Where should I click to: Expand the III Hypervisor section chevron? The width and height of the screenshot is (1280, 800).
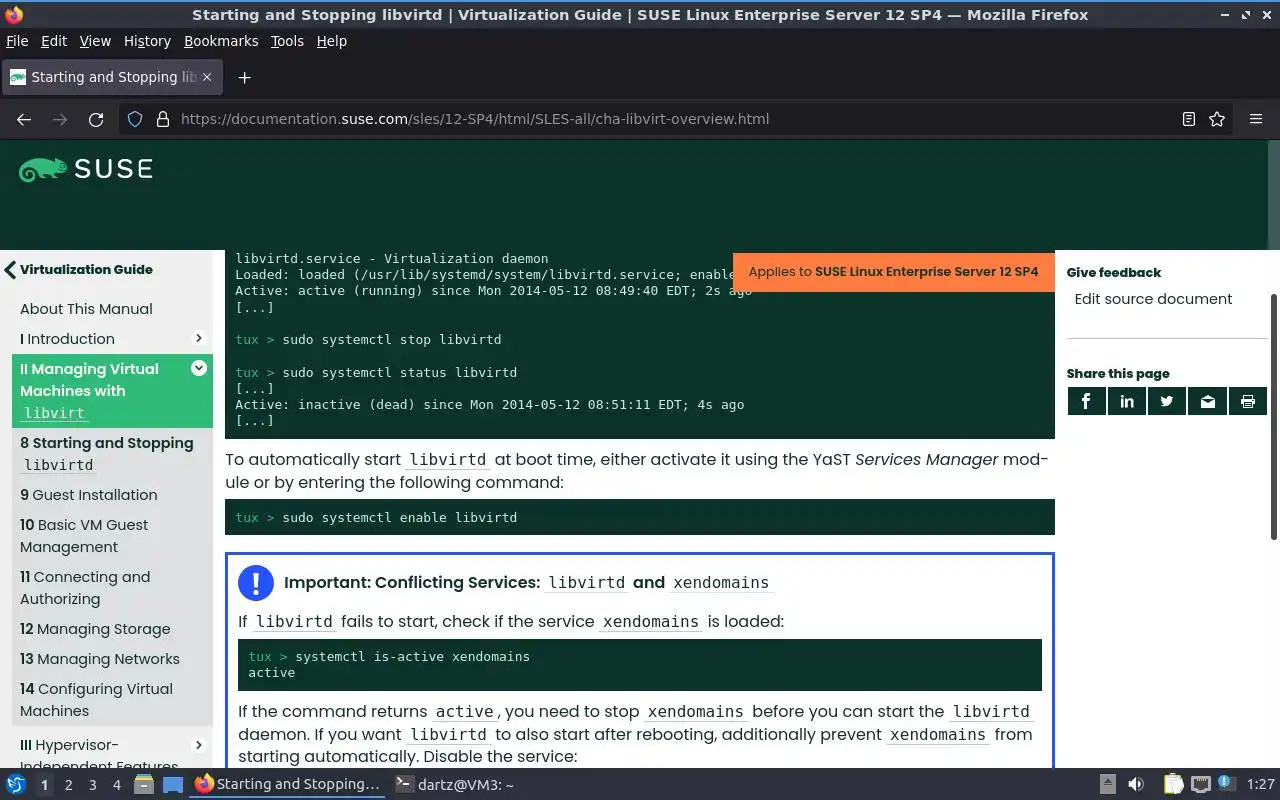pos(198,744)
